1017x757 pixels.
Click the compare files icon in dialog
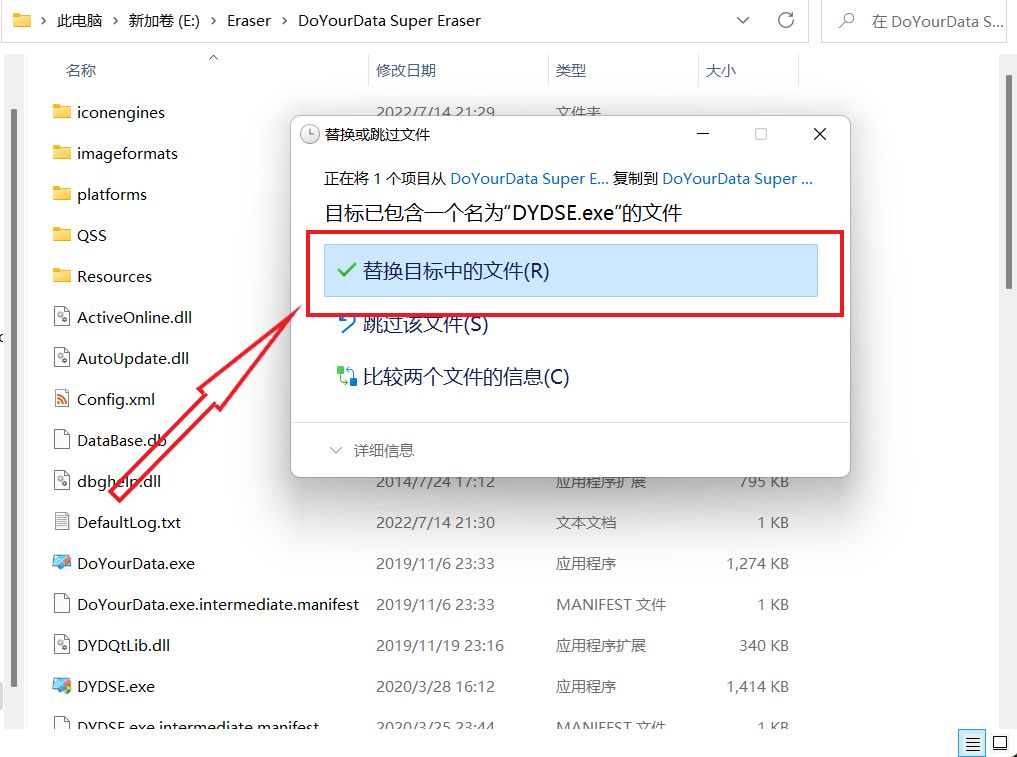(346, 376)
